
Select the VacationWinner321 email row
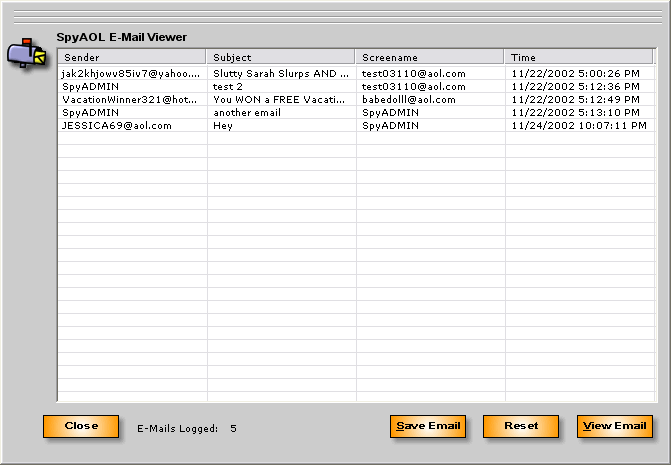coord(130,100)
